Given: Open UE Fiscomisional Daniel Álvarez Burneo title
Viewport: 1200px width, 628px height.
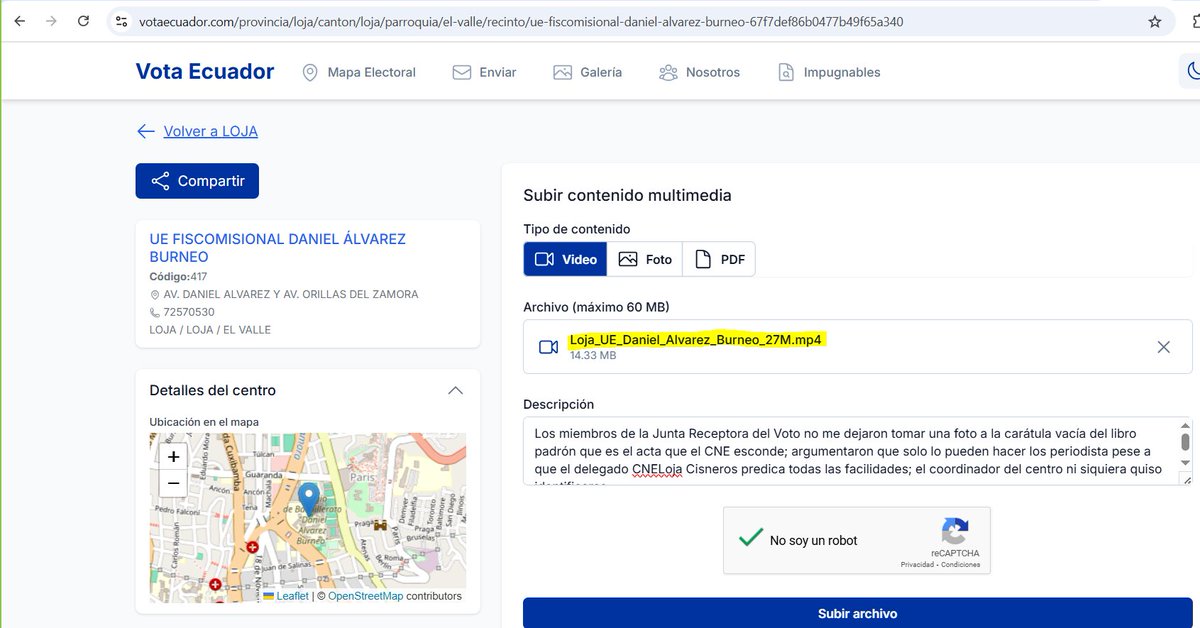Looking at the screenshot, I should click(x=278, y=248).
